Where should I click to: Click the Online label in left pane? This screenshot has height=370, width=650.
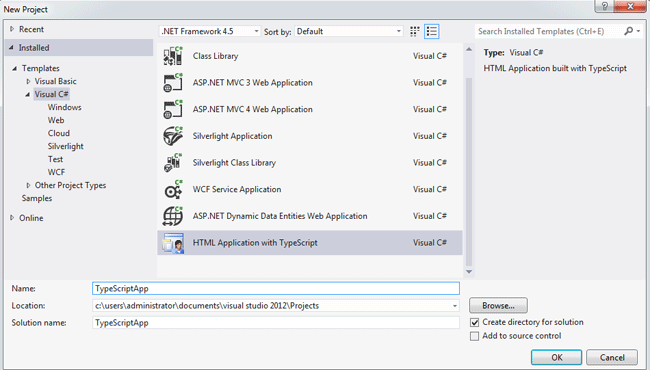click(31, 218)
